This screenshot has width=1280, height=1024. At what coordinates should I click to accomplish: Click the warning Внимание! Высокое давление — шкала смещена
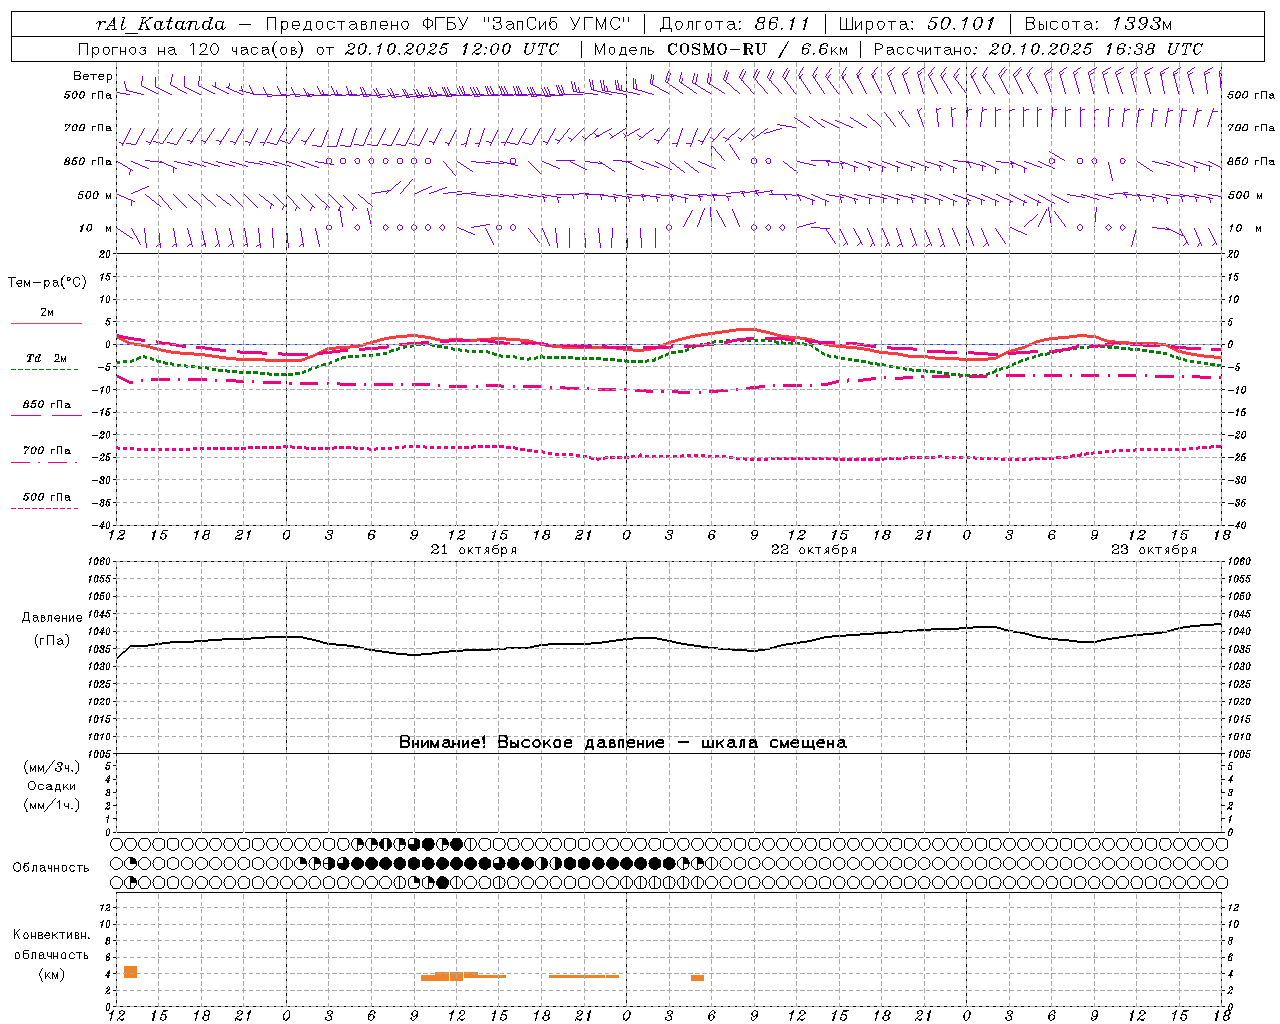tap(623, 743)
